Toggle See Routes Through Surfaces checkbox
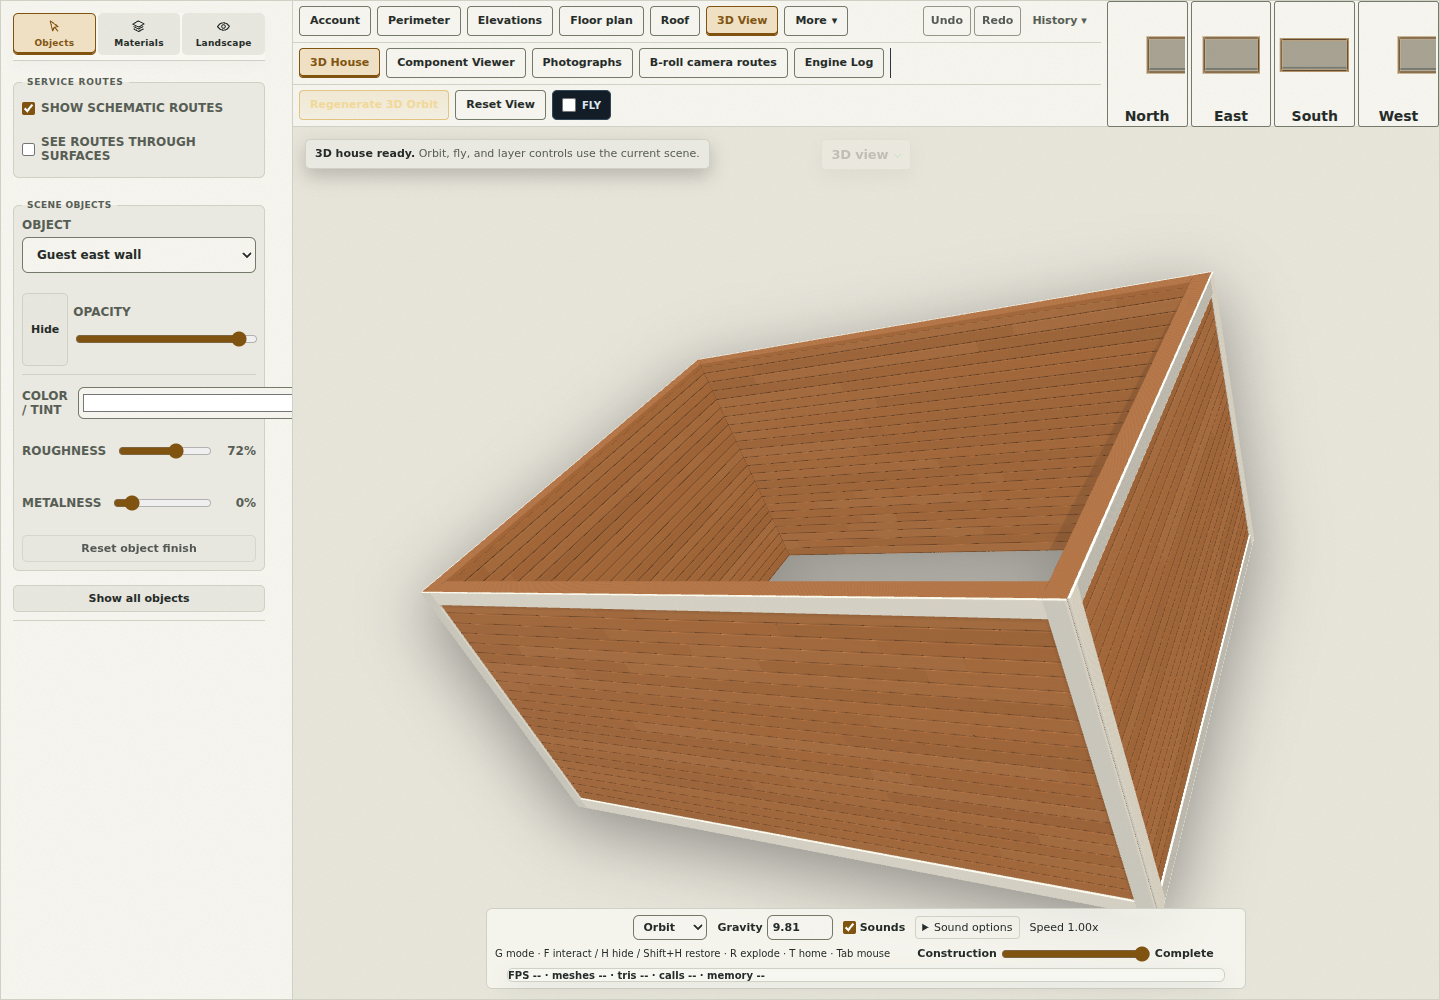Viewport: 1440px width, 1000px height. click(x=29, y=149)
